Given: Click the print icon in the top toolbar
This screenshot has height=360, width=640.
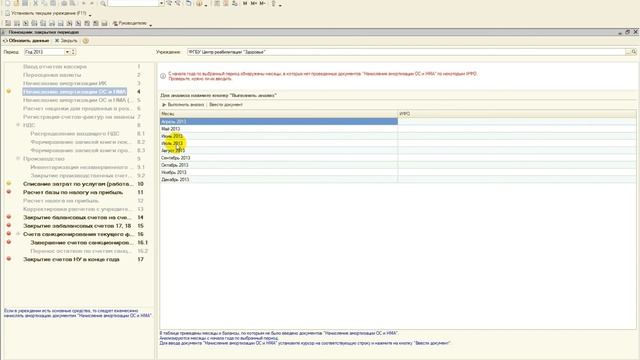Looking at the screenshot, I should pos(64,3).
